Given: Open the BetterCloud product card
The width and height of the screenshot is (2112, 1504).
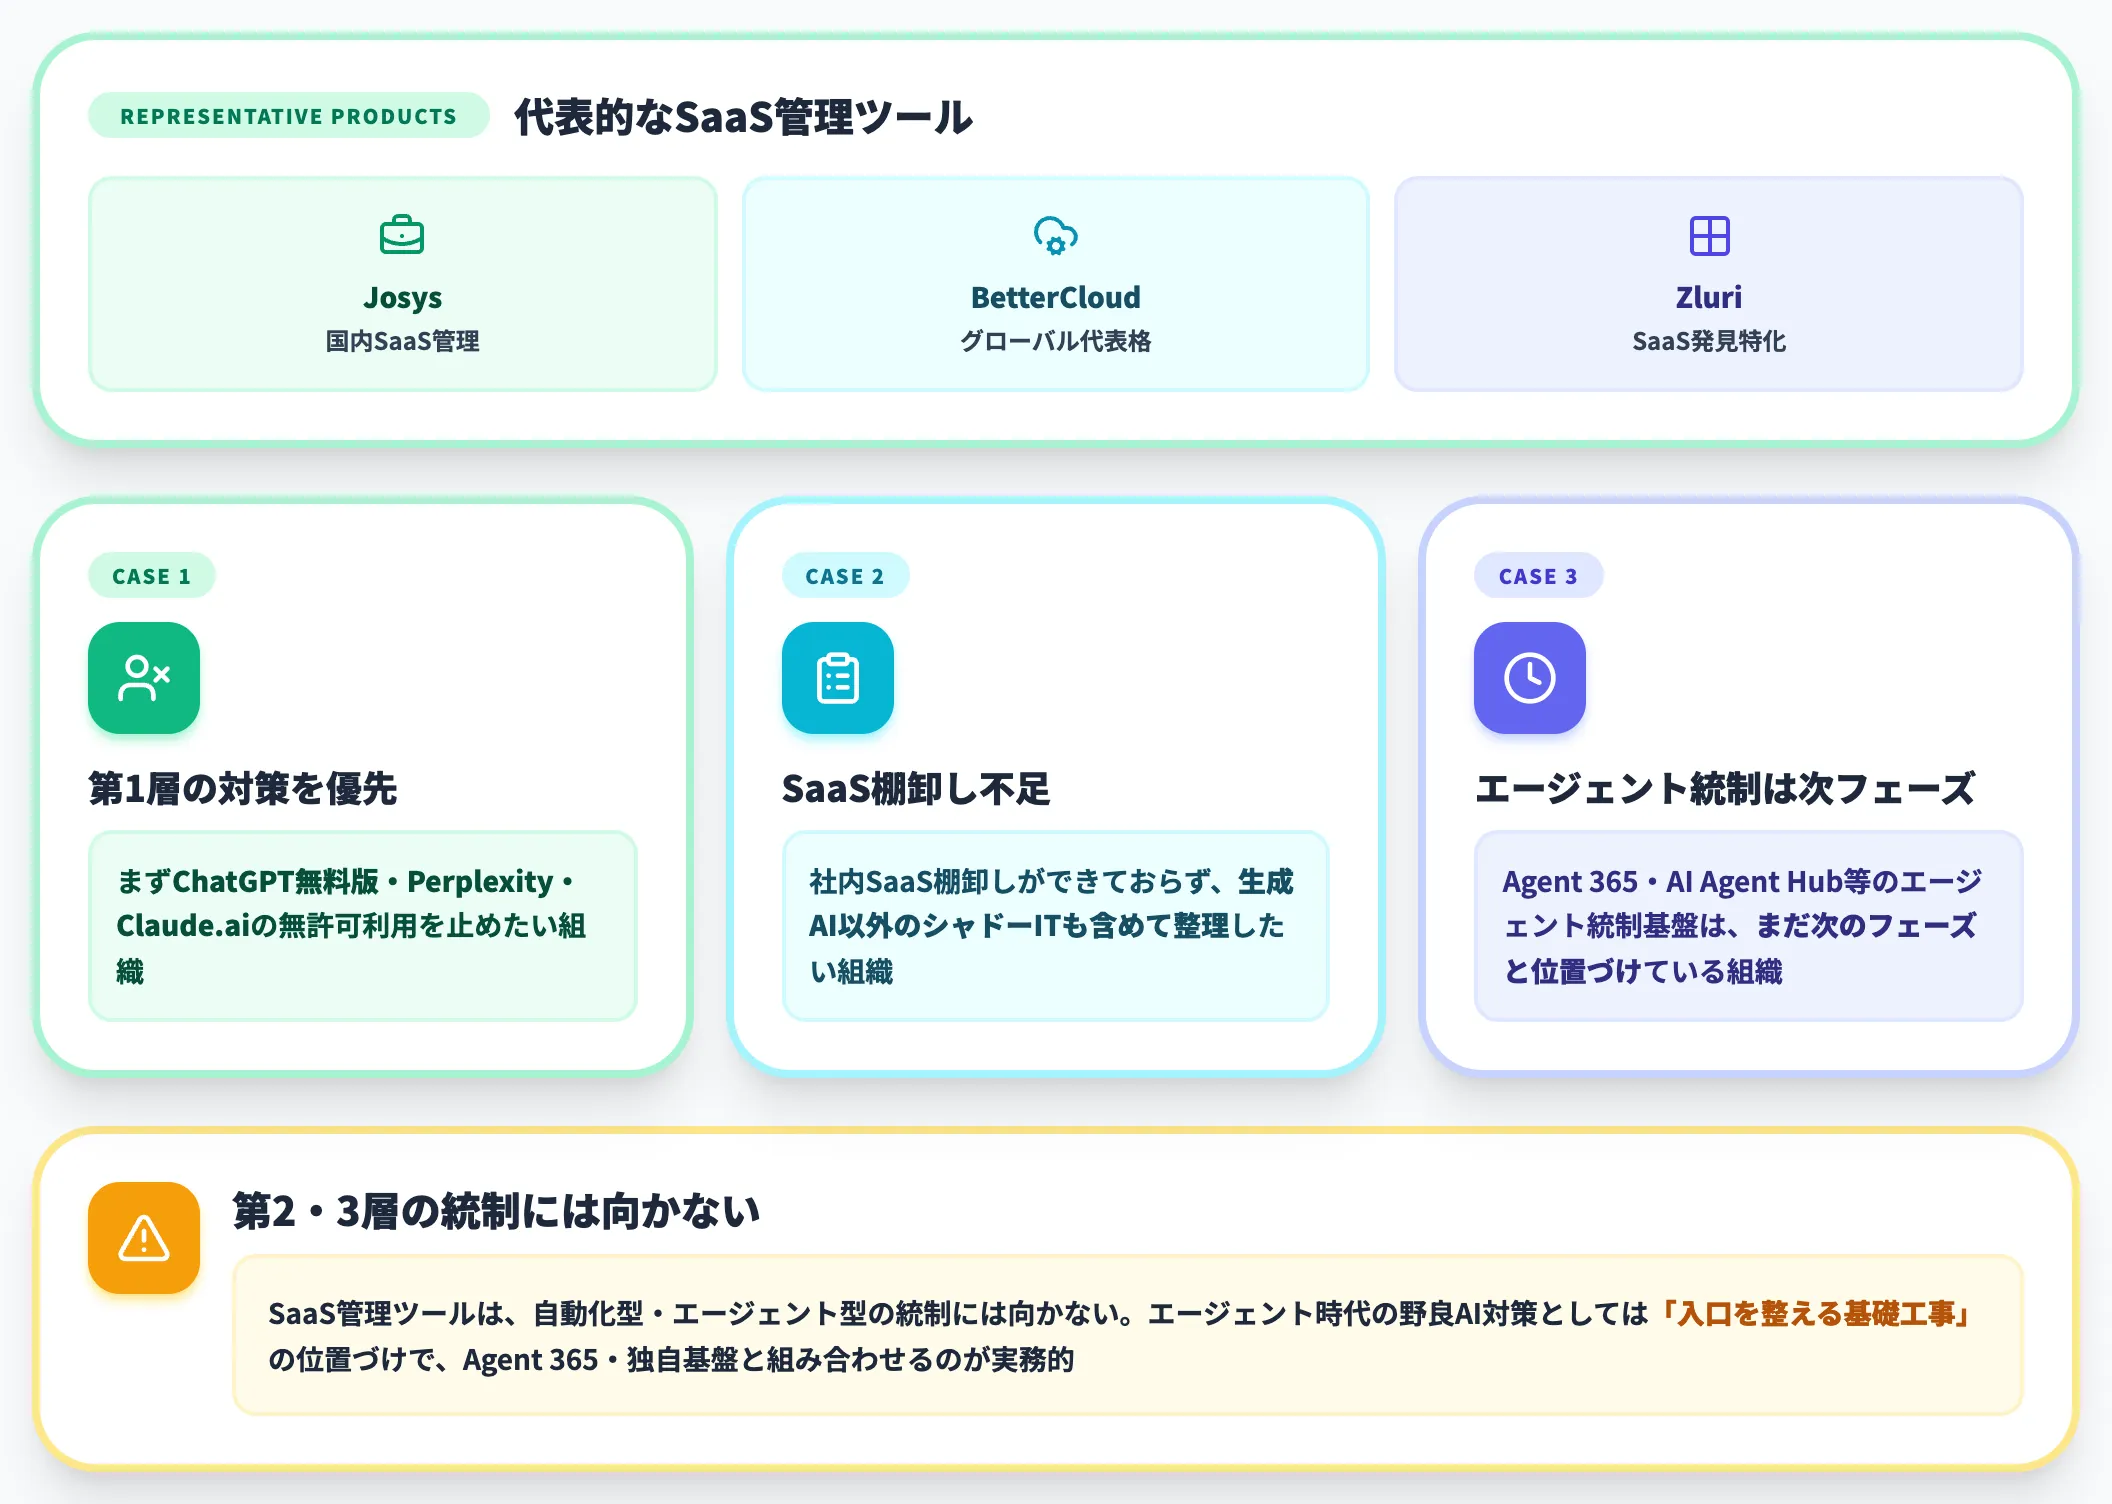Looking at the screenshot, I should (1055, 284).
